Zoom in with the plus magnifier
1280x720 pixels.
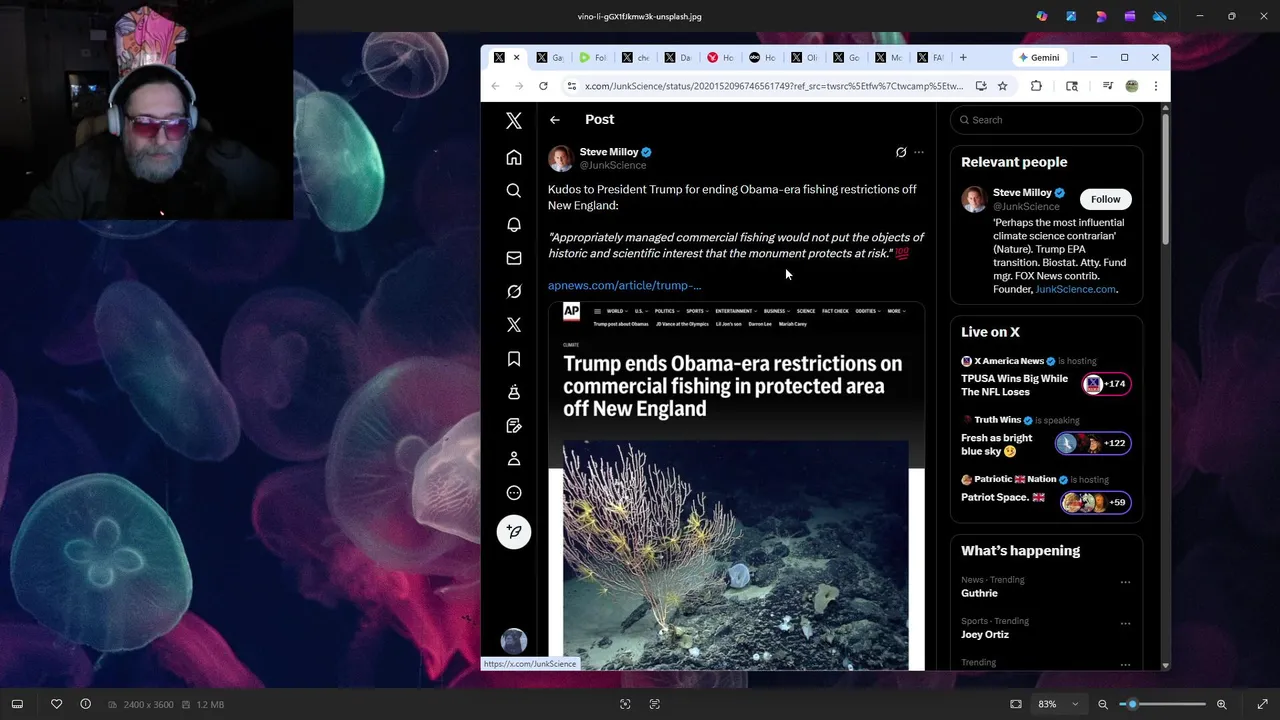pos(1221,704)
